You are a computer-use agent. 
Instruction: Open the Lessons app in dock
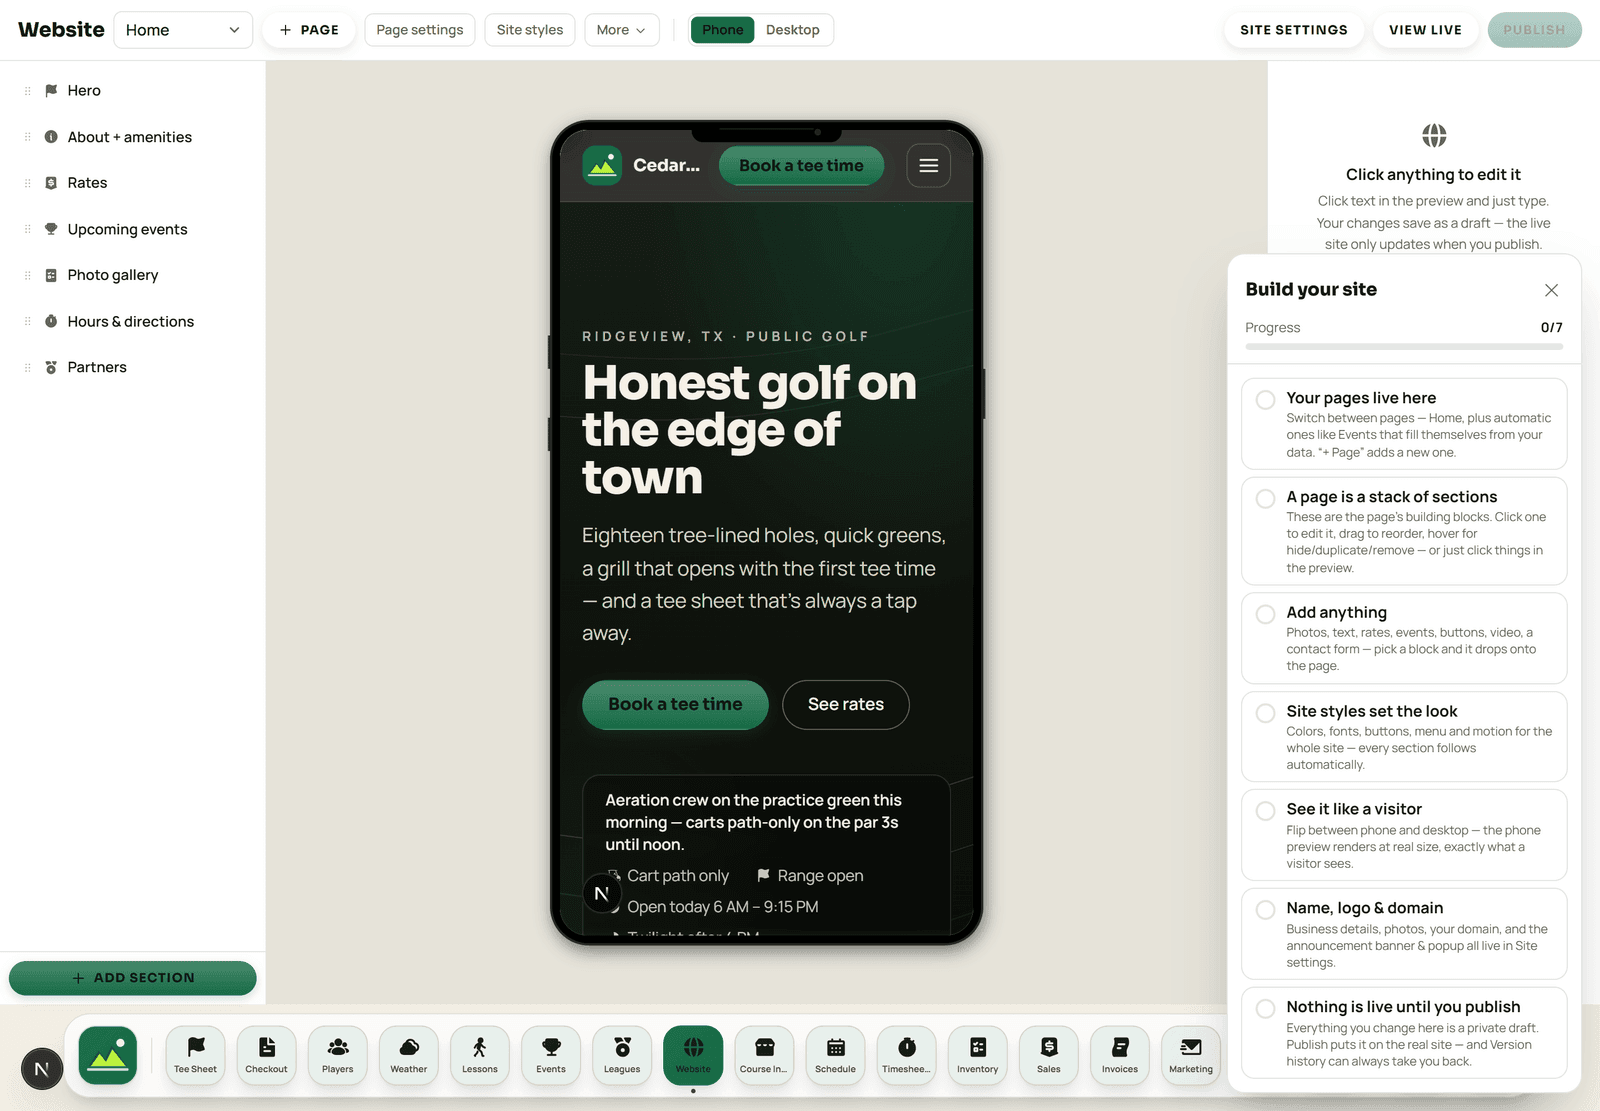479,1055
